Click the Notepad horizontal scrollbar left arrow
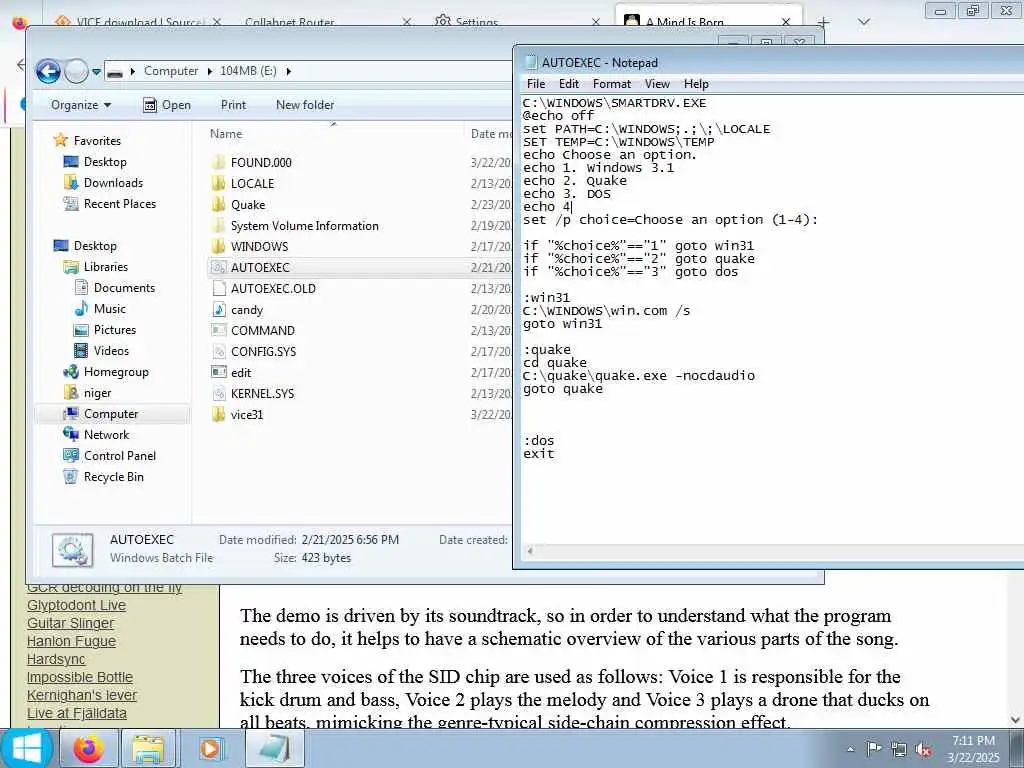The image size is (1024, 768). click(x=530, y=551)
